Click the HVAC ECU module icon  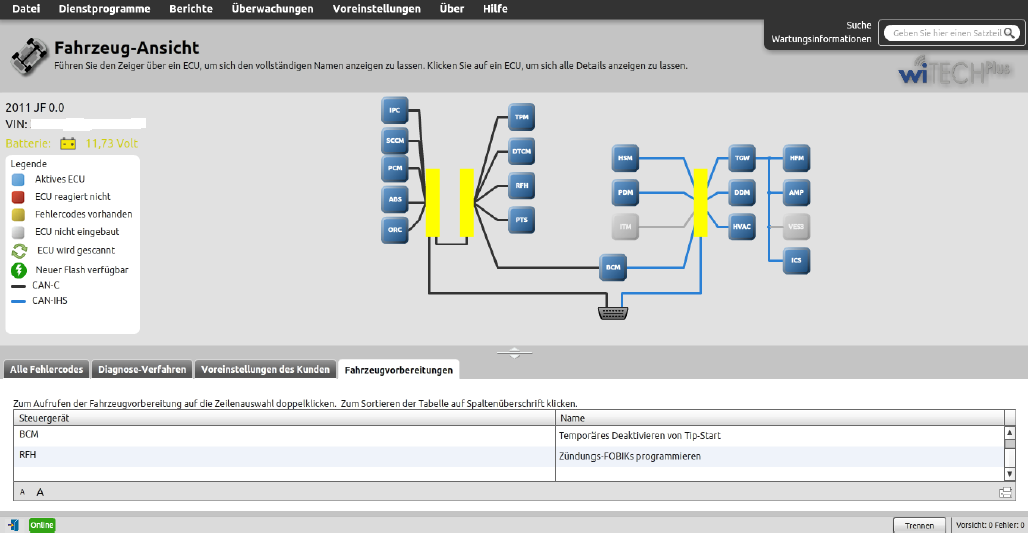pos(742,226)
